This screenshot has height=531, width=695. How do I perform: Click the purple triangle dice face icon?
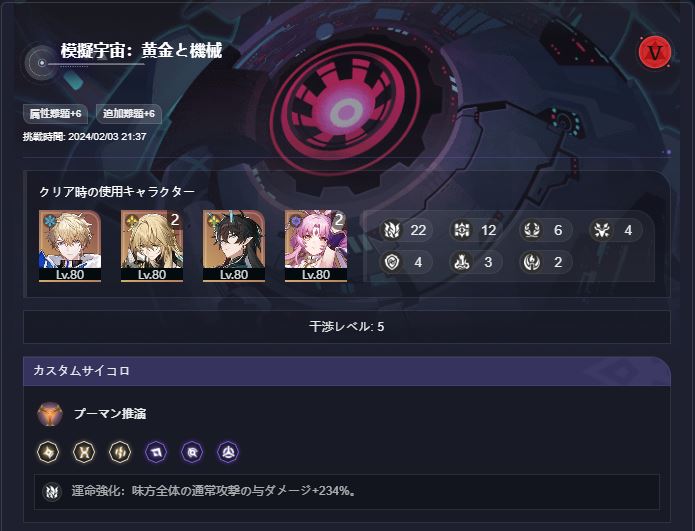click(x=228, y=452)
